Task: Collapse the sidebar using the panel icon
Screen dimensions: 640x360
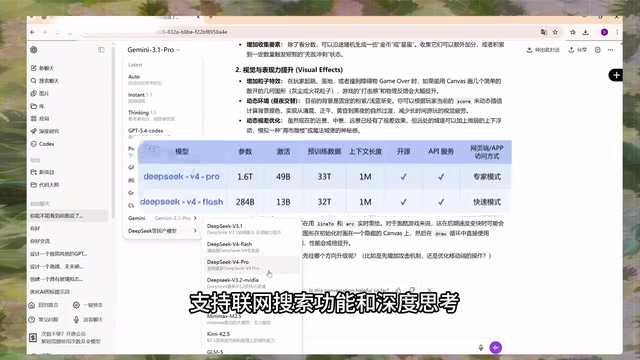Action: pyautogui.click(x=101, y=50)
